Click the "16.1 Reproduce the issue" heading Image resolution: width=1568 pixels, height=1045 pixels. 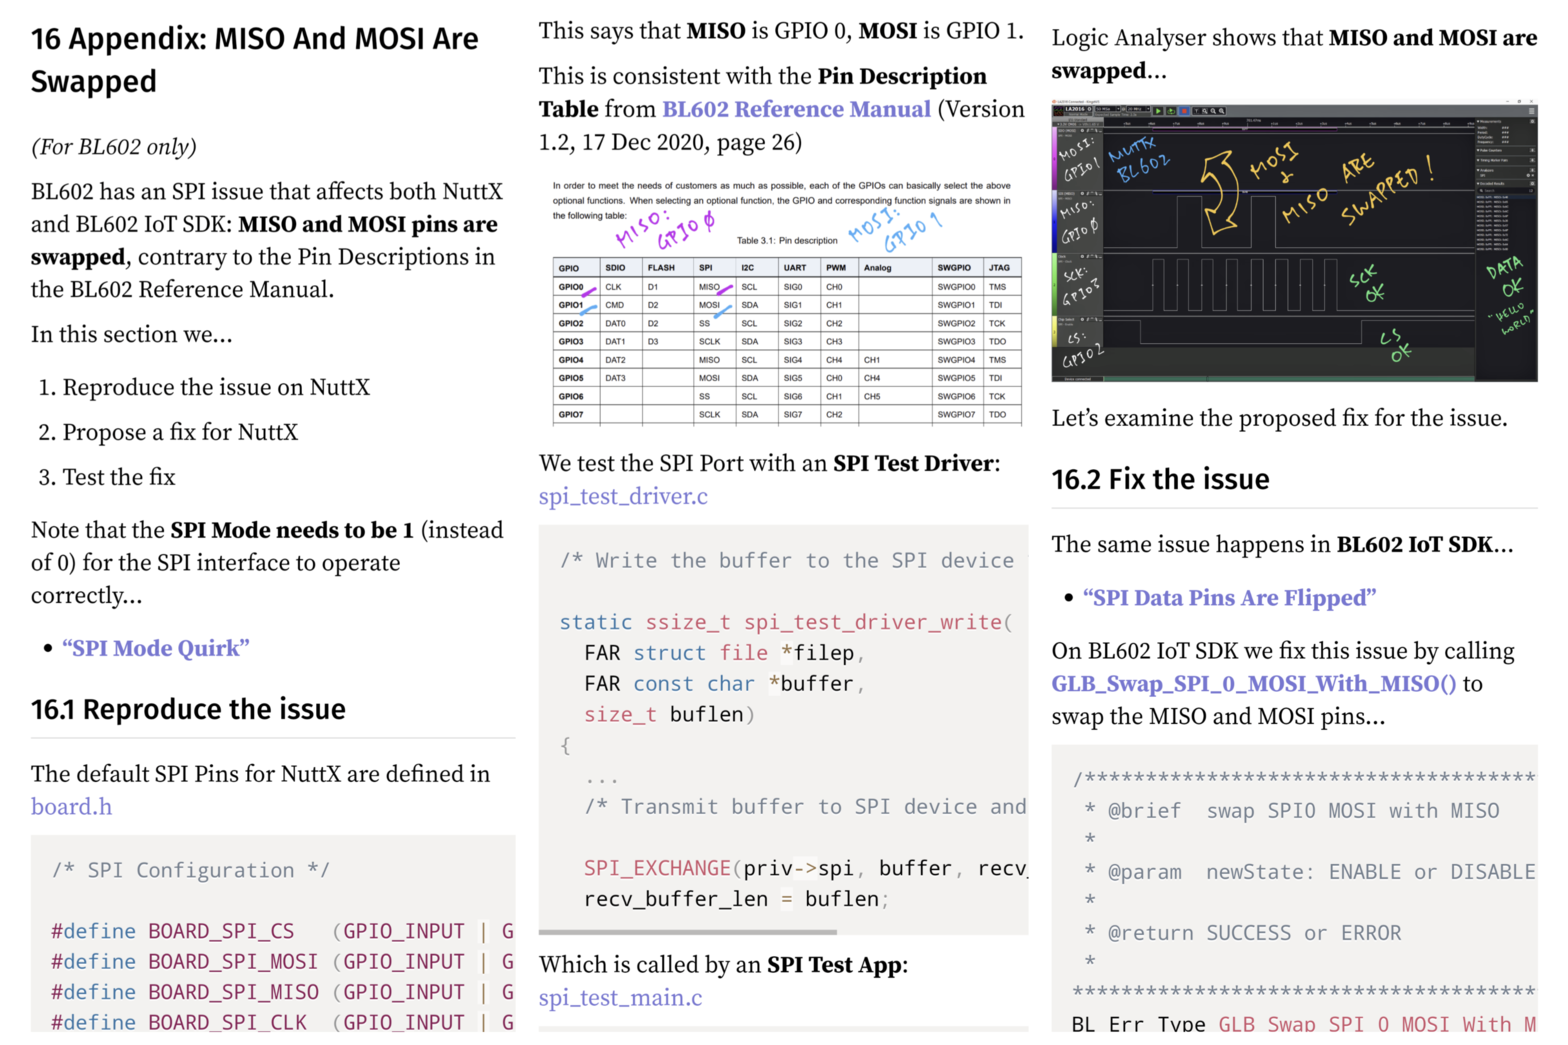click(x=188, y=710)
